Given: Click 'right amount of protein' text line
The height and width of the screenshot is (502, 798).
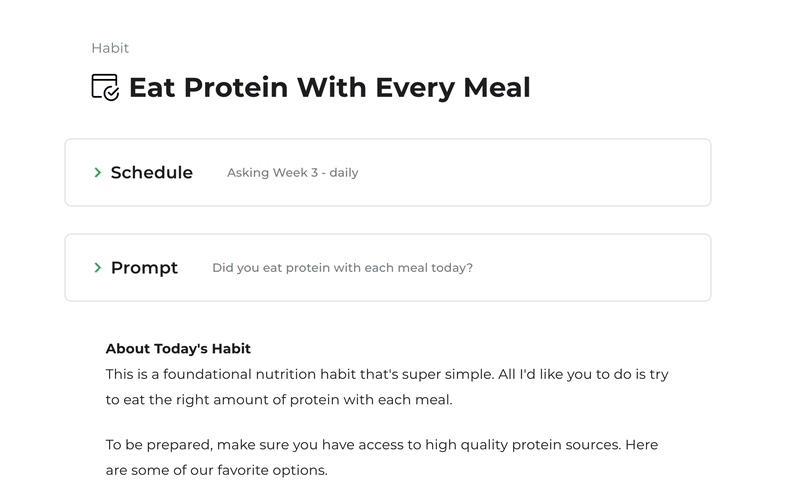Looking at the screenshot, I should click(x=279, y=400).
